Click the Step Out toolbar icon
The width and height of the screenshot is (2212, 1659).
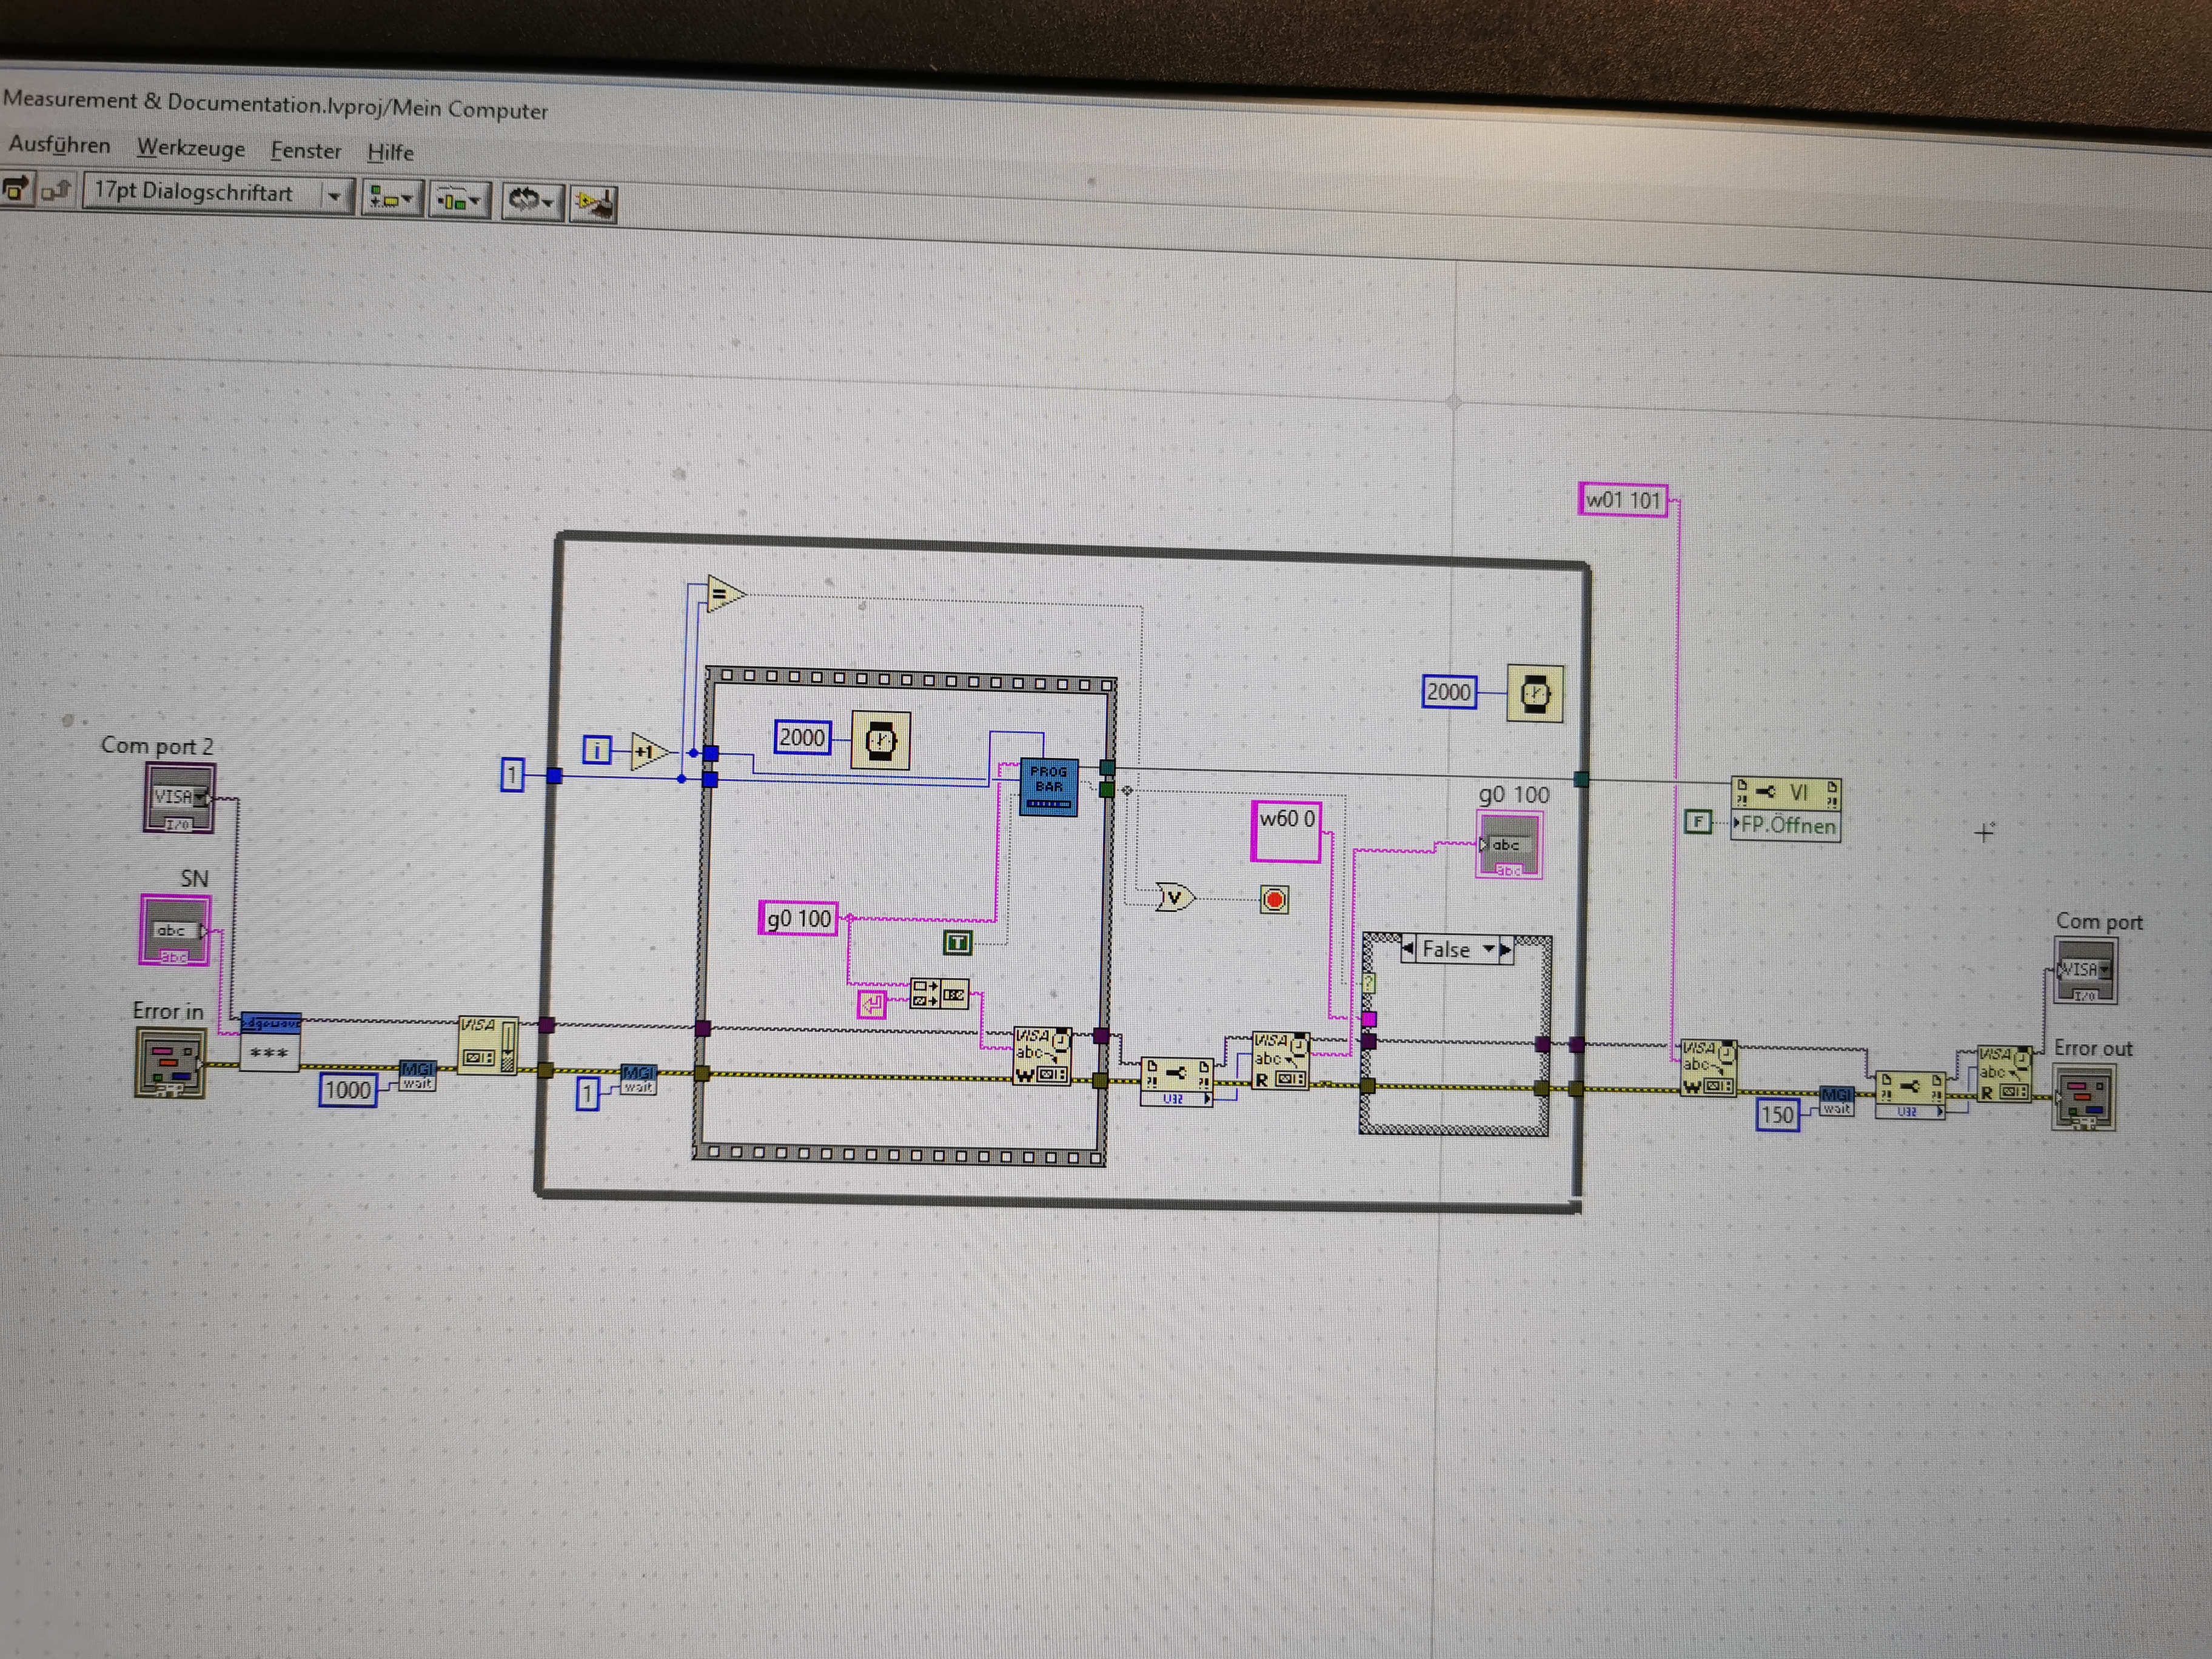(x=57, y=189)
